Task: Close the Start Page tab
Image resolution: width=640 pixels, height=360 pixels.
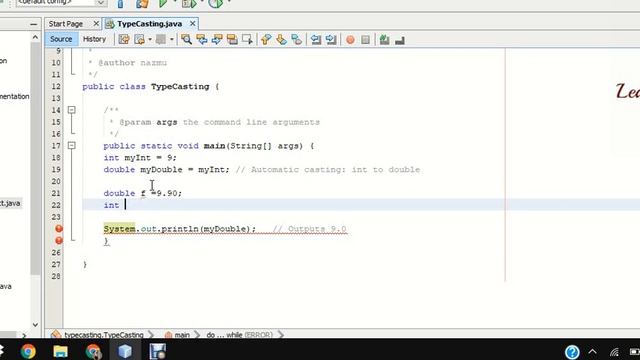Action: pos(96,24)
